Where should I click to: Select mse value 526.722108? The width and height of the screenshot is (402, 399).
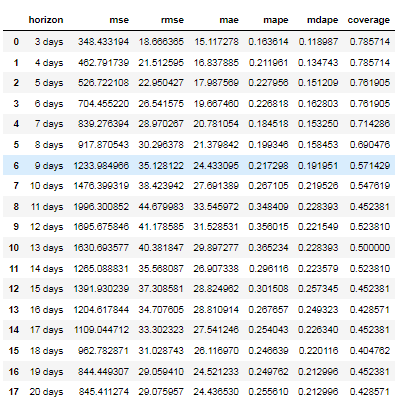tap(103, 83)
